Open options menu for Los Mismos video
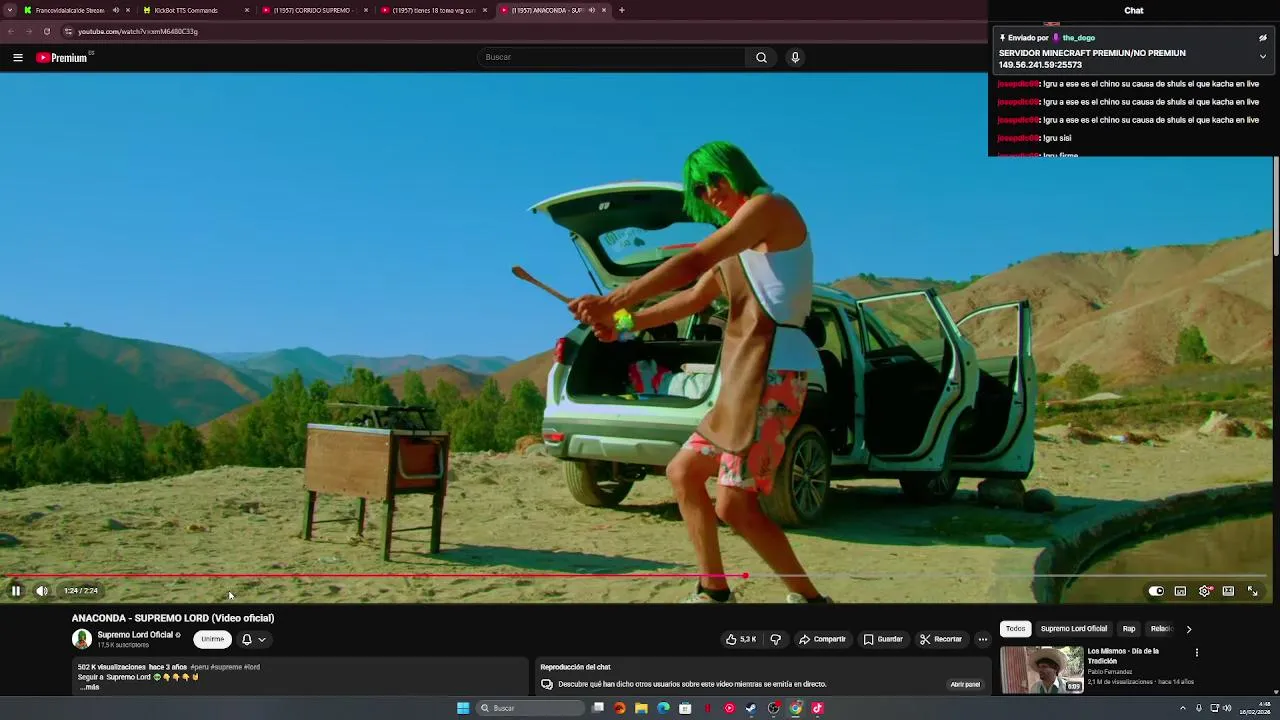 1196,652
